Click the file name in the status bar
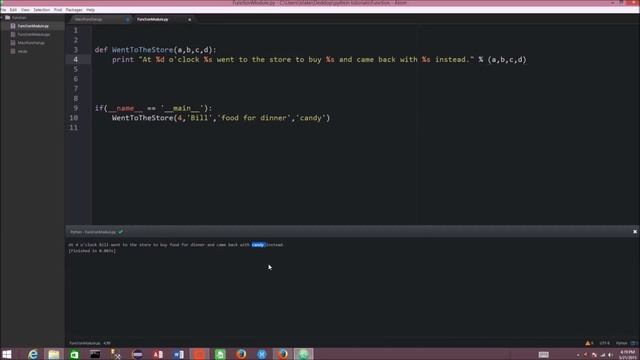Screen dimensions: 640x360 [84, 343]
